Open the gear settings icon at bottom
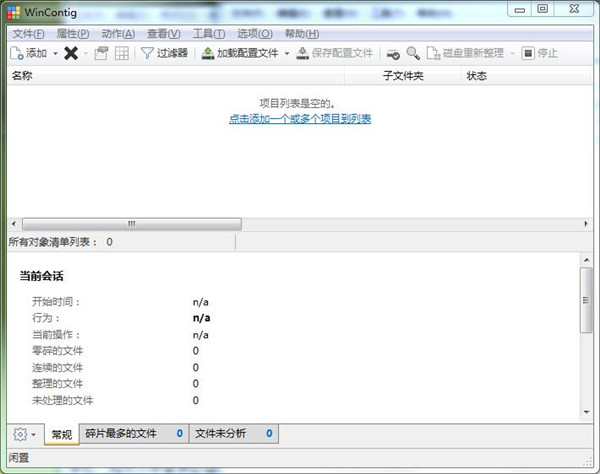The width and height of the screenshot is (600, 474). point(20,434)
